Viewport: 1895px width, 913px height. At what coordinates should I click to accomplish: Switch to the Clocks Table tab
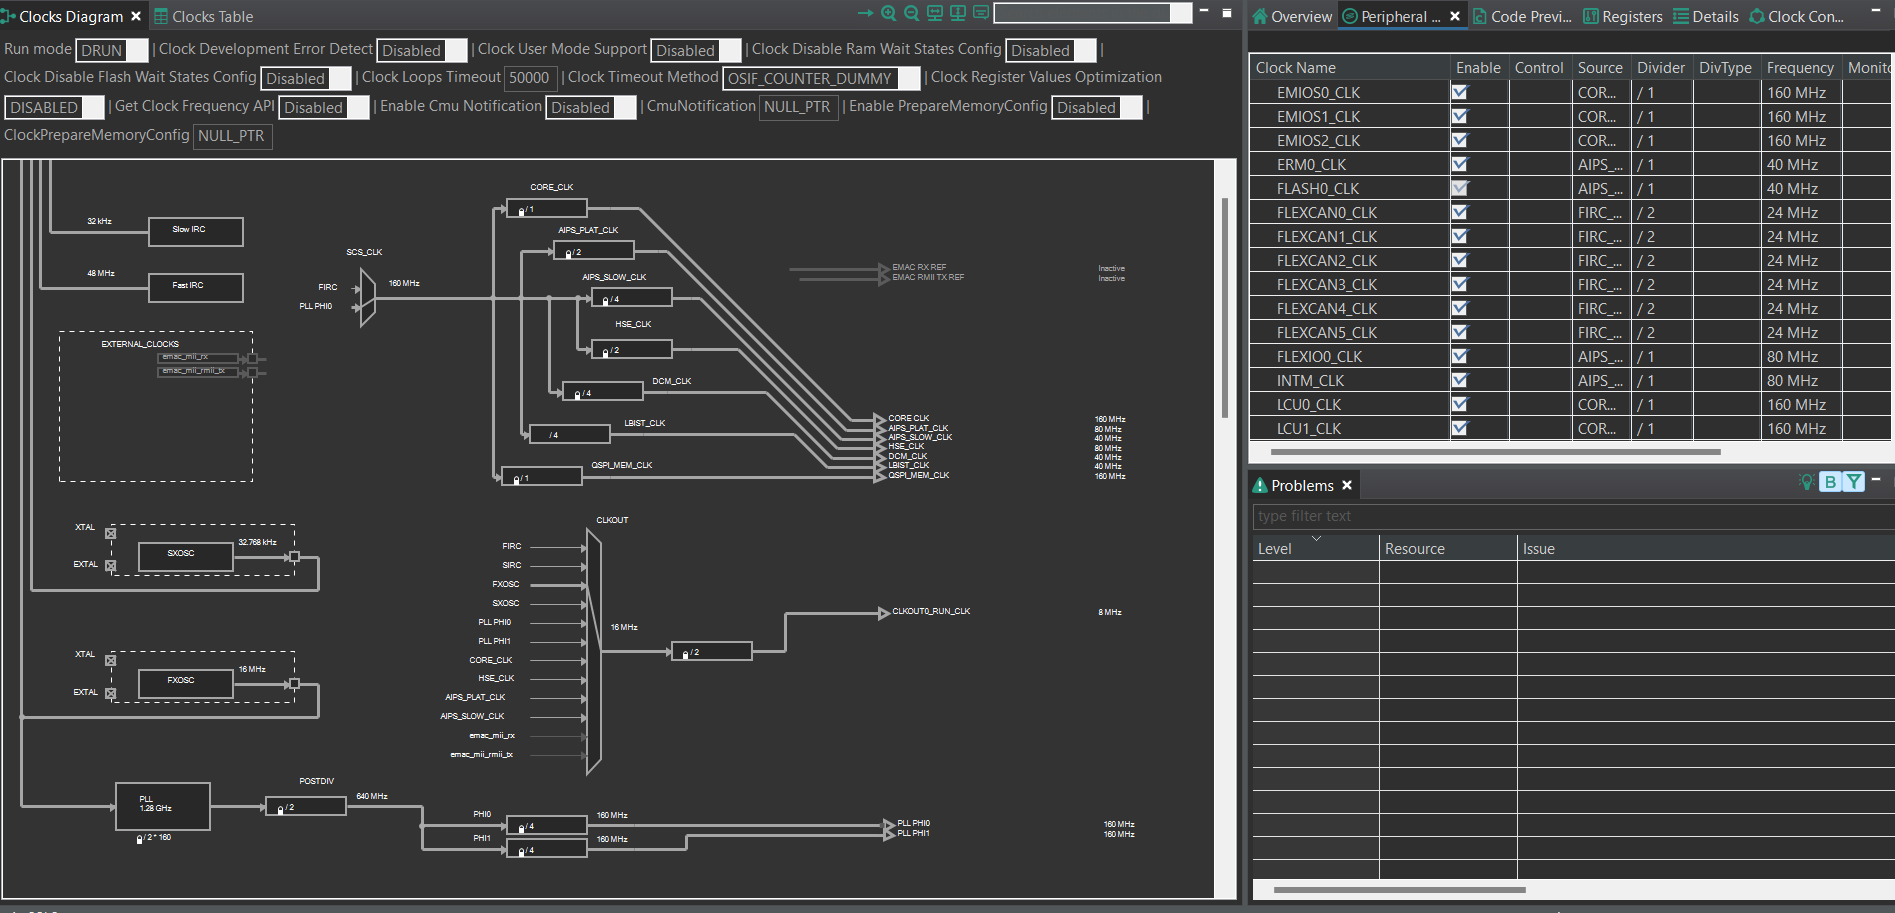211,16
